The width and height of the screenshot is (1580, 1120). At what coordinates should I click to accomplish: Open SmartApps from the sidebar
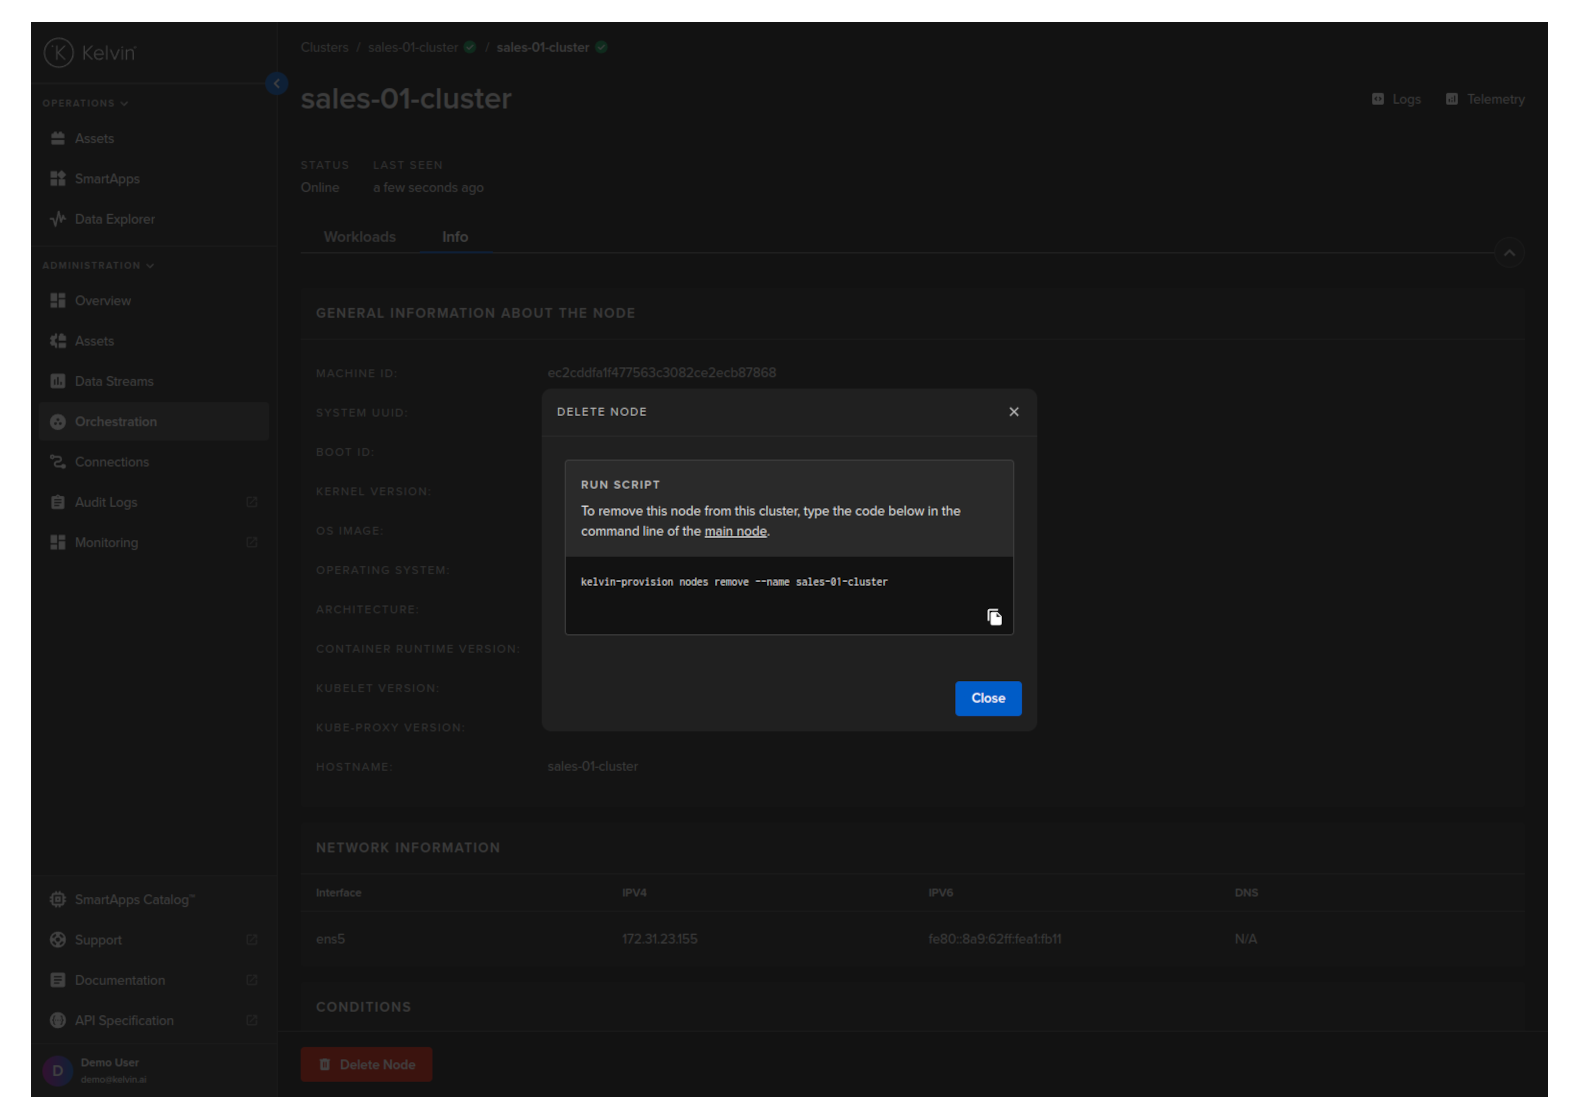[x=107, y=179]
